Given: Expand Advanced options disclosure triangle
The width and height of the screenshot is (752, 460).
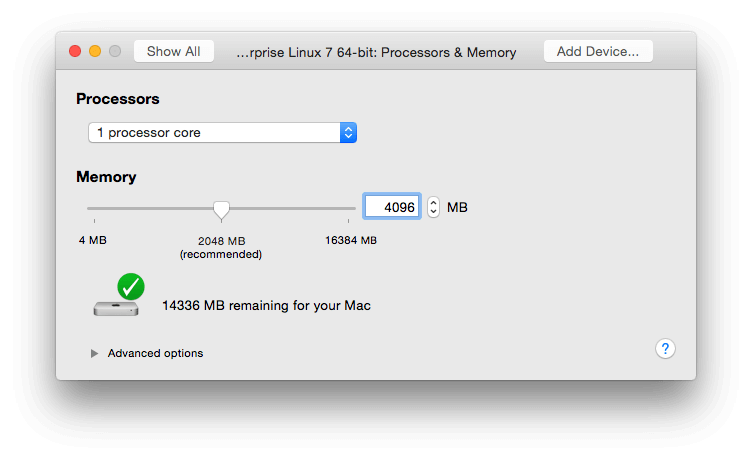Looking at the screenshot, I should tap(94, 354).
